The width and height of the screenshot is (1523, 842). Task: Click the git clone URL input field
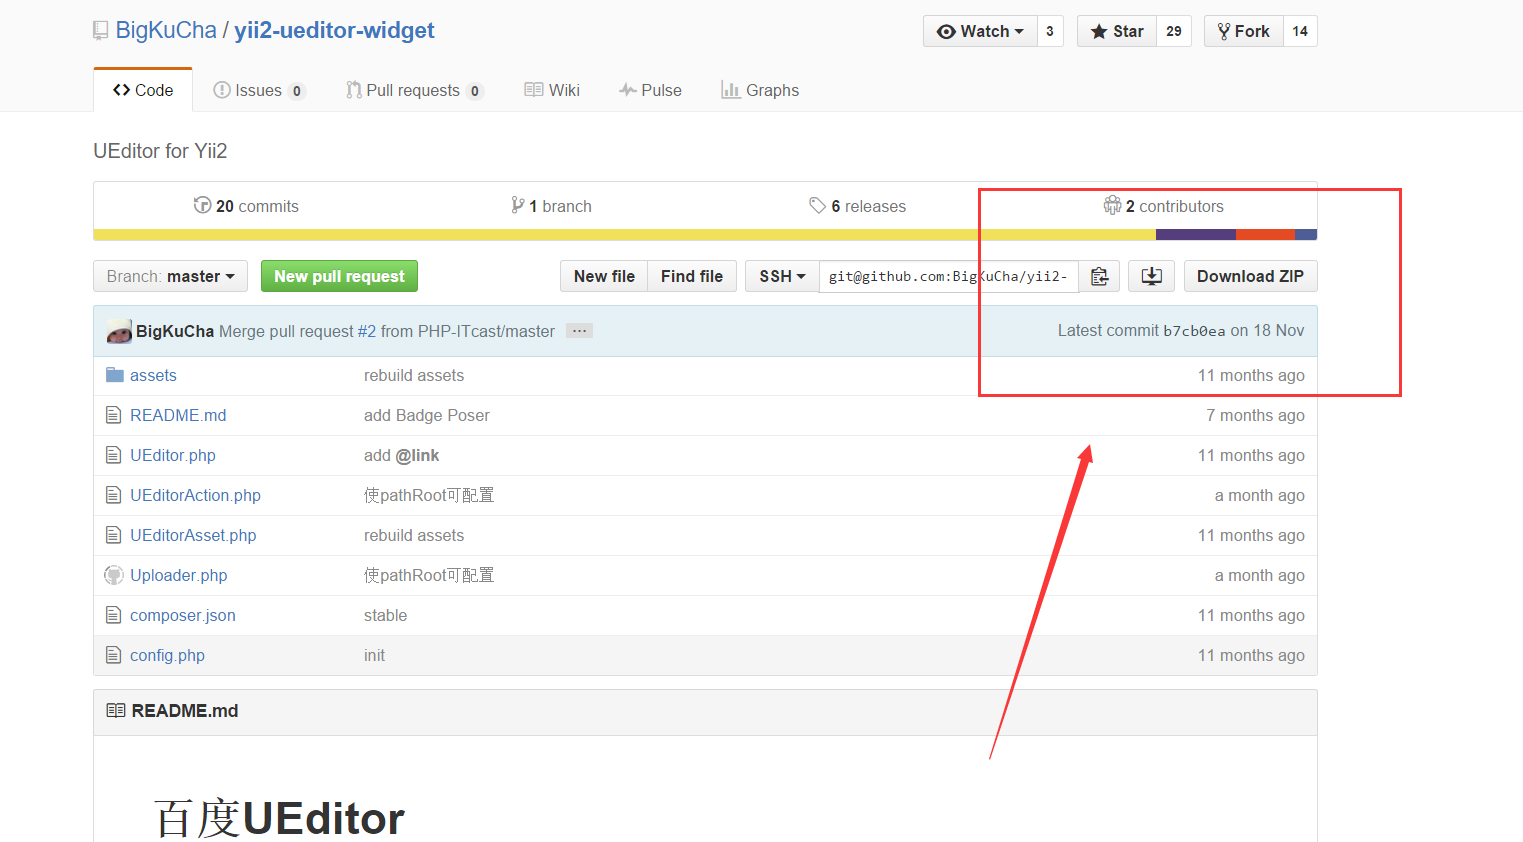948,276
